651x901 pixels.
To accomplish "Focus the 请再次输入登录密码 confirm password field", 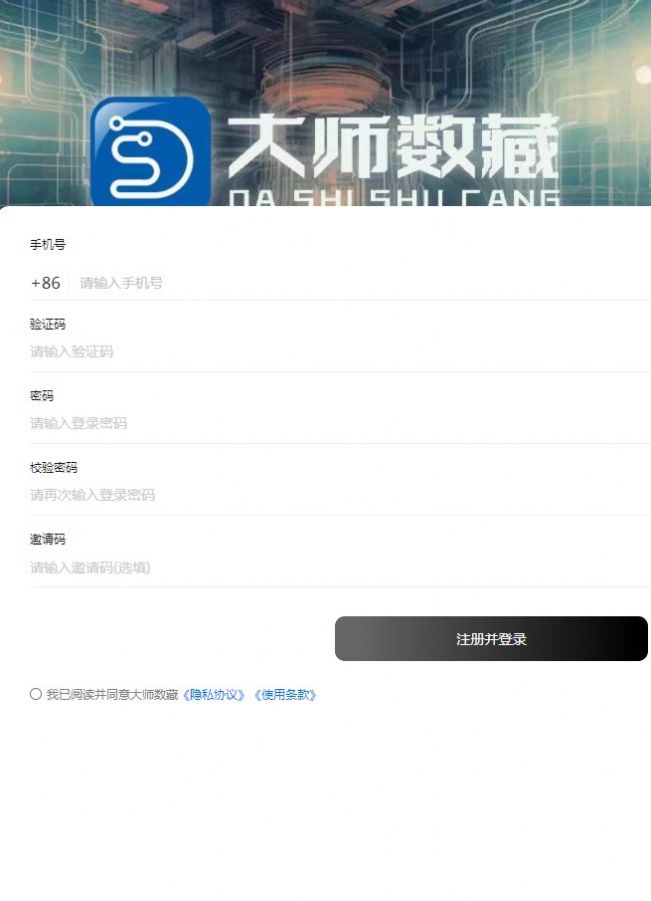I will 340,495.
